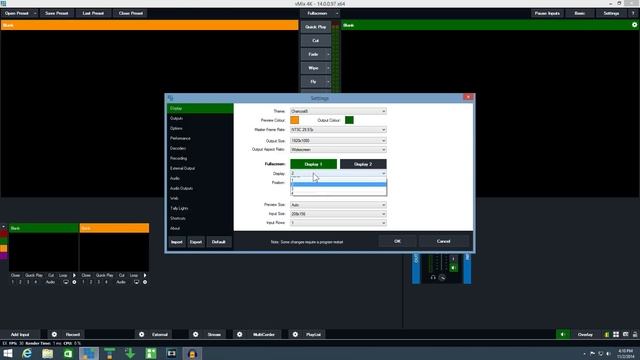The image size is (640, 360).
Task: Toggle Audio on the first input
Action: 50,282
